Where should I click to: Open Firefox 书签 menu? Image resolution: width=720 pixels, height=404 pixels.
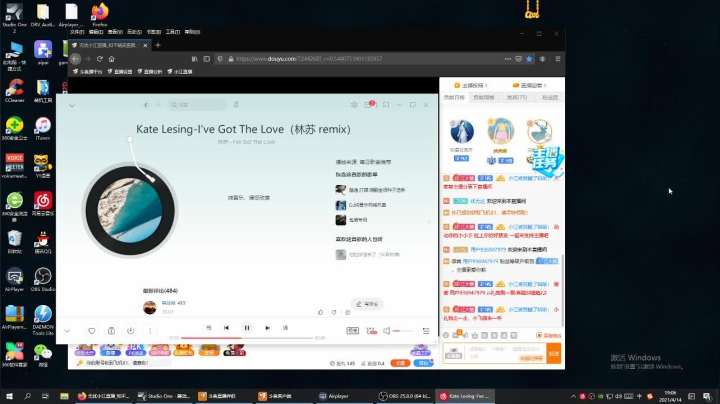153,32
